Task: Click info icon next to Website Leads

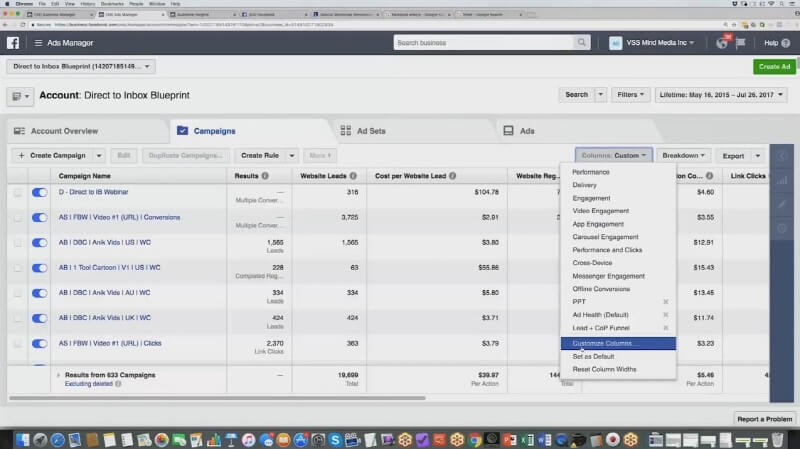Action: click(353, 176)
